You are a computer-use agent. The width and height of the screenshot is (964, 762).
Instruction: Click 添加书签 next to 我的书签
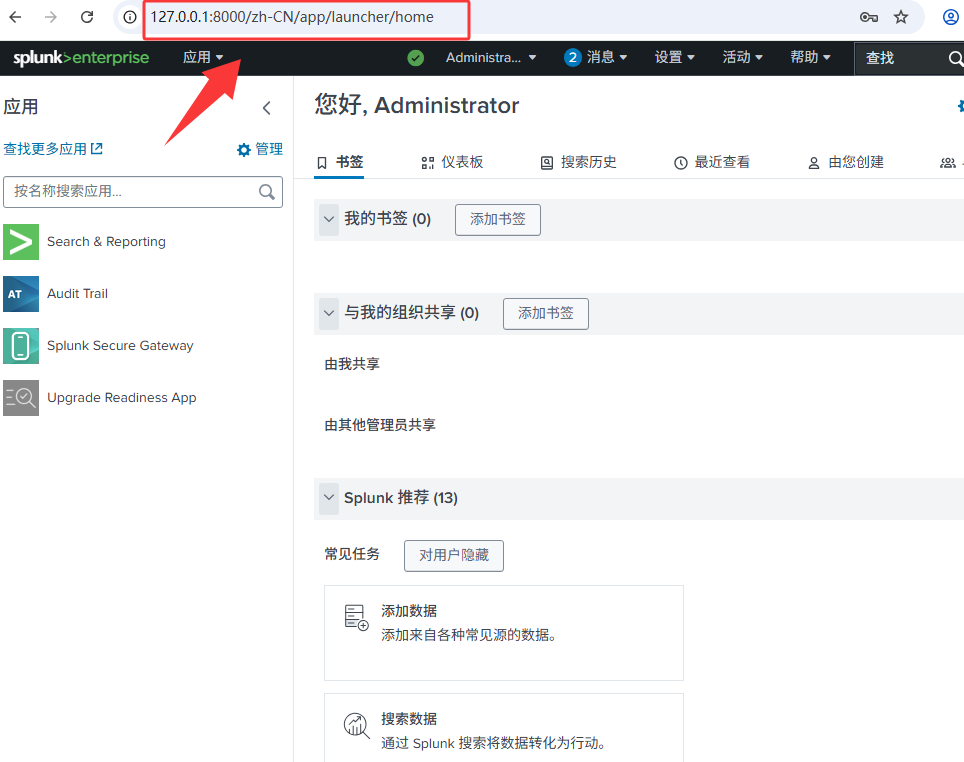pos(498,220)
